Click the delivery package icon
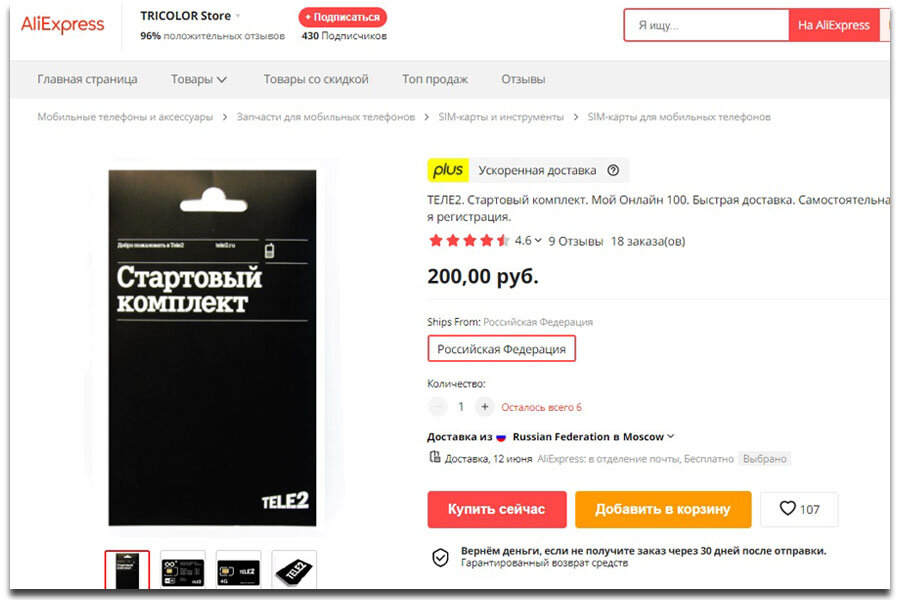 point(435,458)
